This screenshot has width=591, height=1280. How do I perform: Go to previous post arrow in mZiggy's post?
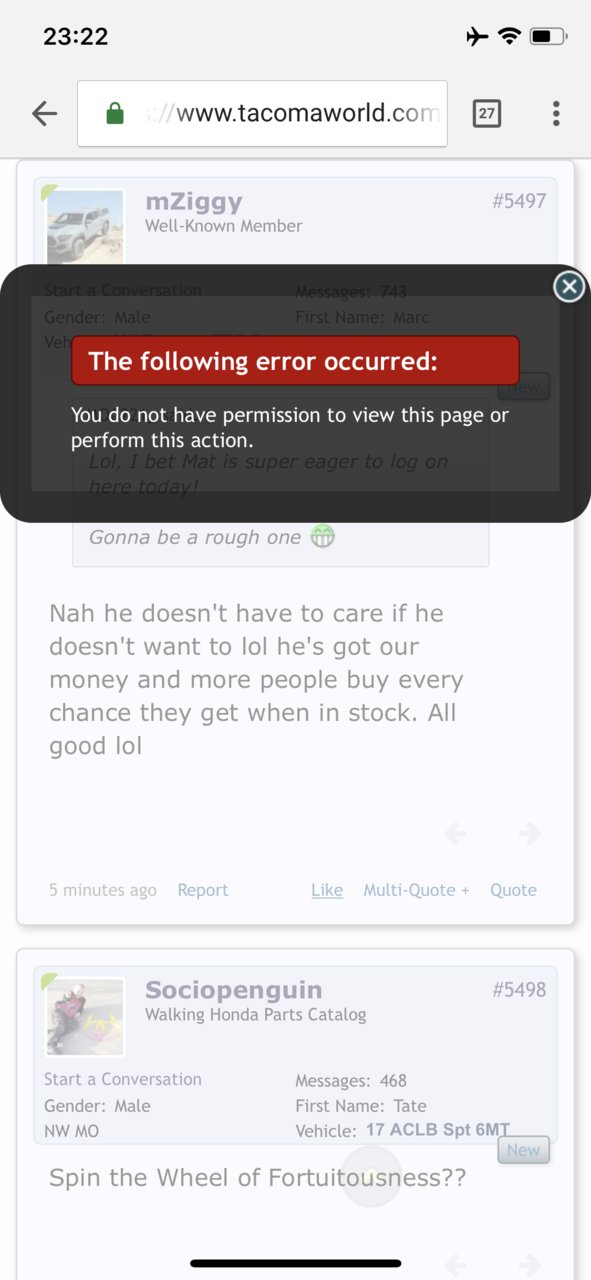coord(455,833)
